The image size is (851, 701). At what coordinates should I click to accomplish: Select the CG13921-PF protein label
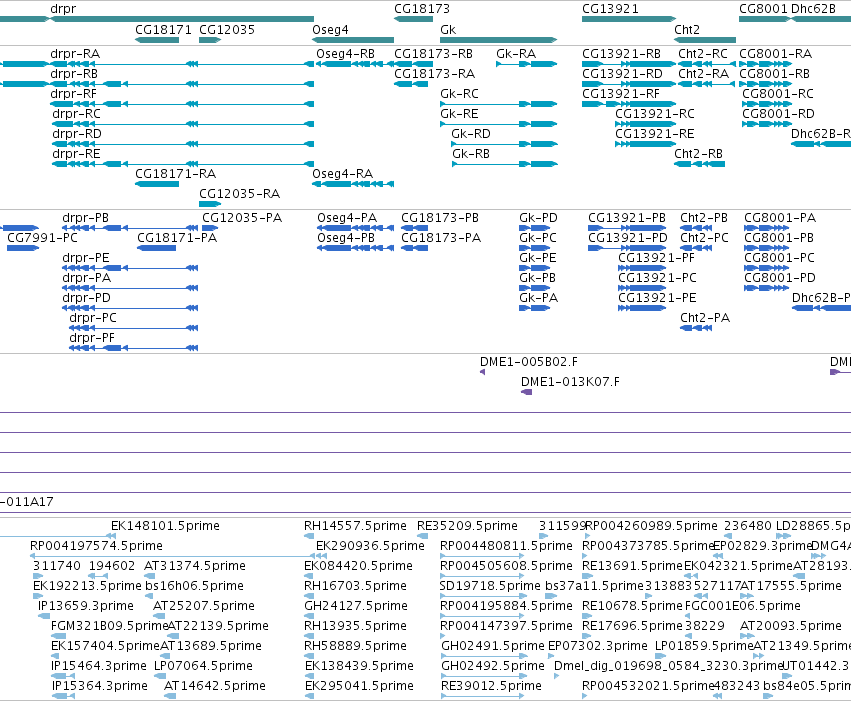(x=656, y=258)
